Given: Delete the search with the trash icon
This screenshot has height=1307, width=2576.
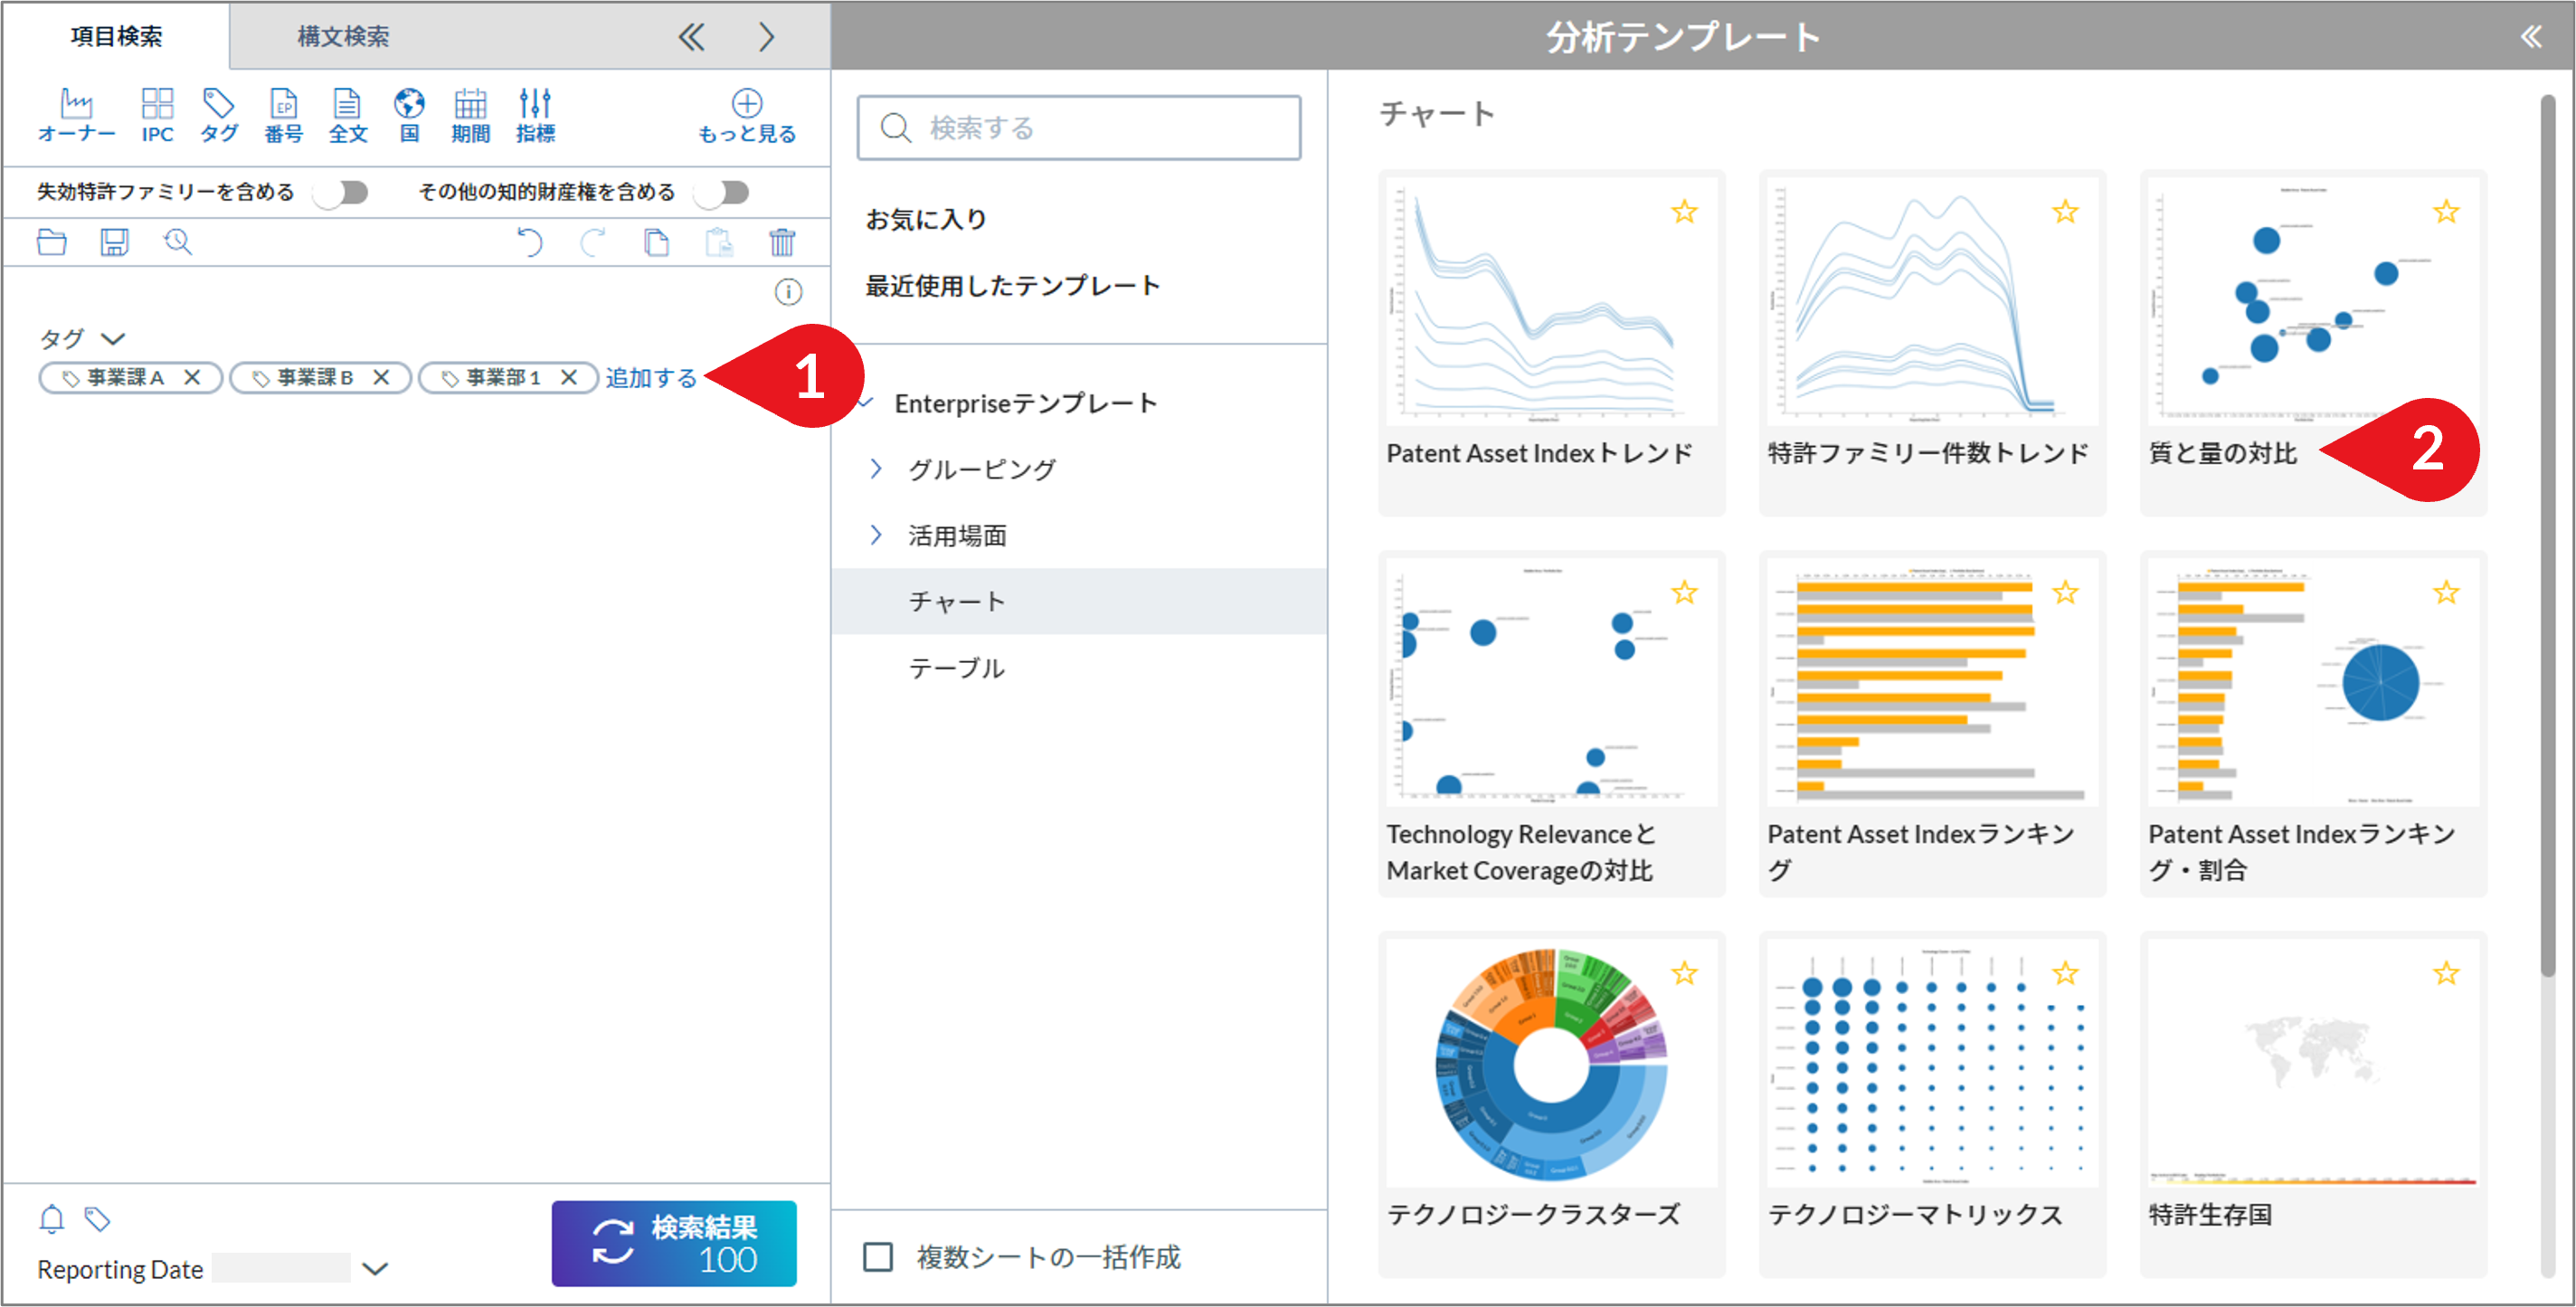Looking at the screenshot, I should 784,242.
